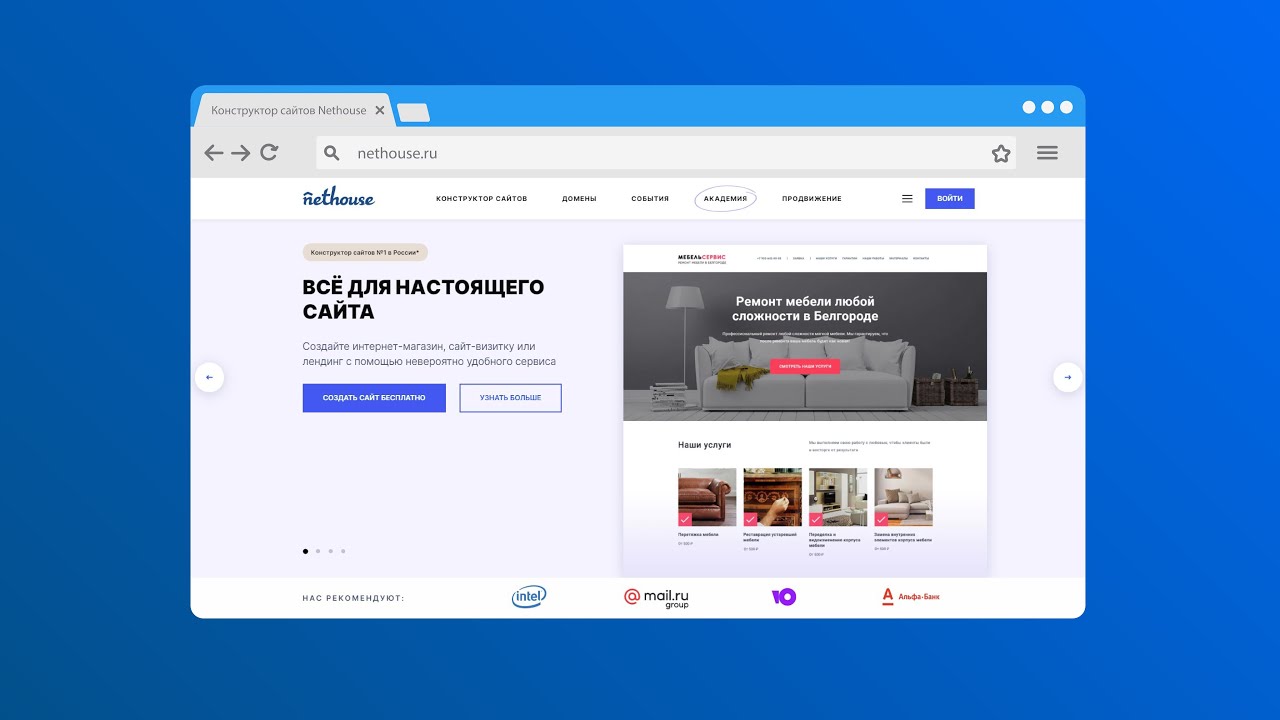1280x720 pixels.
Task: Click the leather sofa service image
Action: pos(707,497)
